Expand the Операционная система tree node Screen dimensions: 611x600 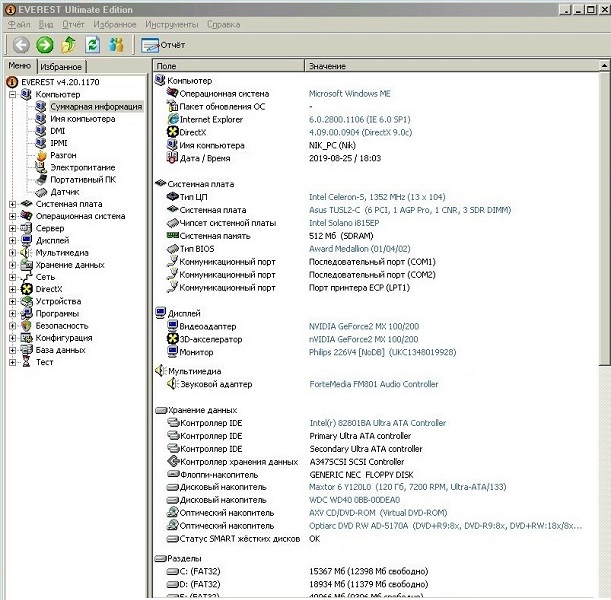(x=12, y=216)
